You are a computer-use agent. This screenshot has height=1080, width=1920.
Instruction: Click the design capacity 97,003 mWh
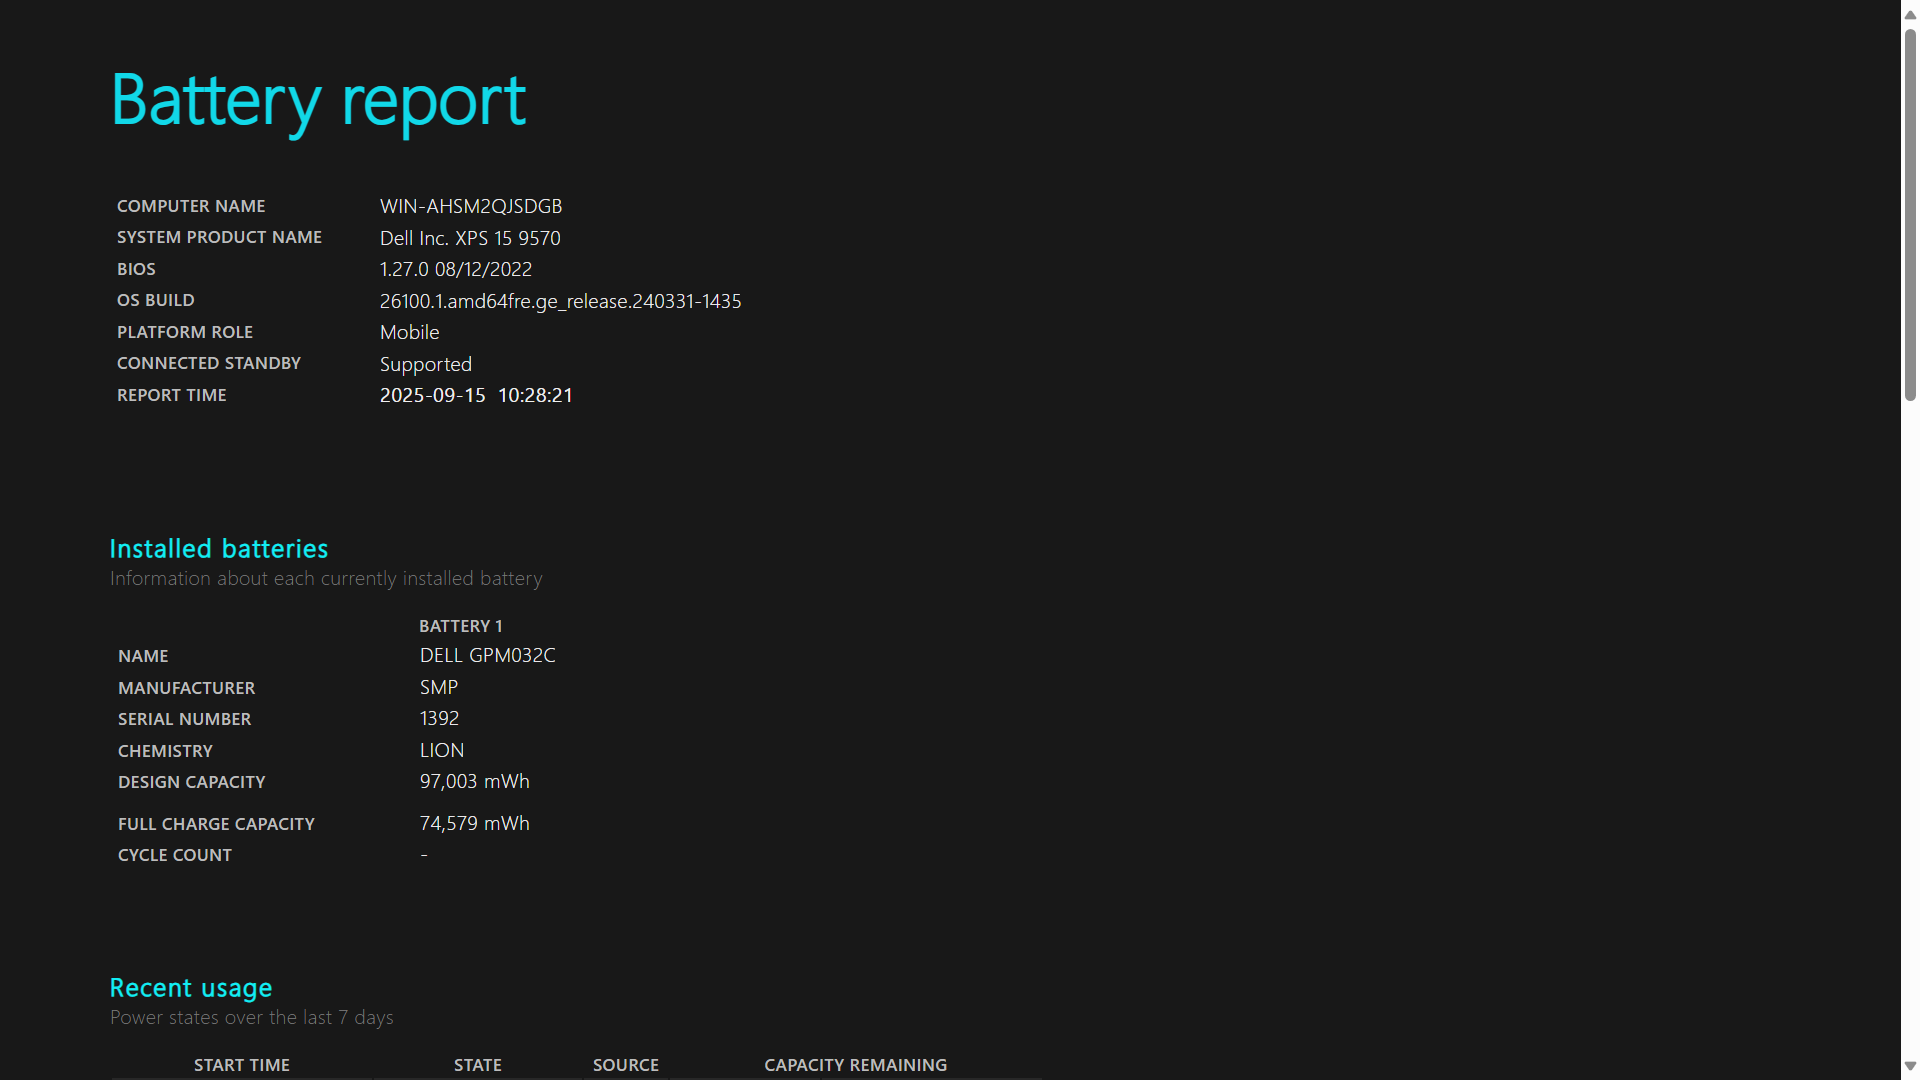(474, 781)
